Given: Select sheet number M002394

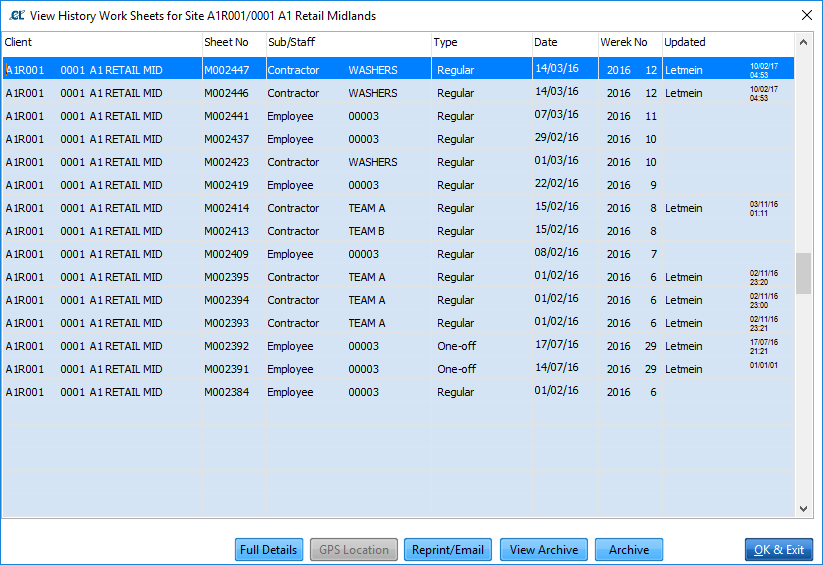Looking at the screenshot, I should click(227, 300).
